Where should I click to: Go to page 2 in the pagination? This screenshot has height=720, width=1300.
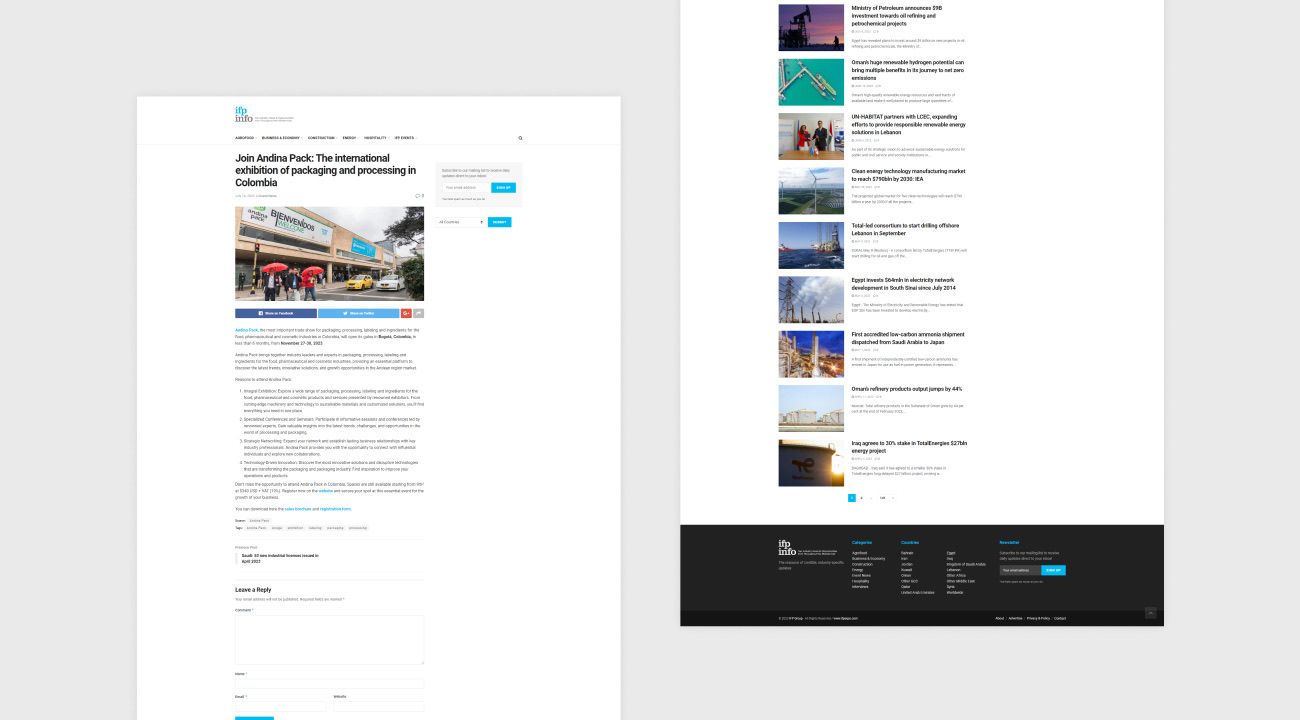pos(862,497)
